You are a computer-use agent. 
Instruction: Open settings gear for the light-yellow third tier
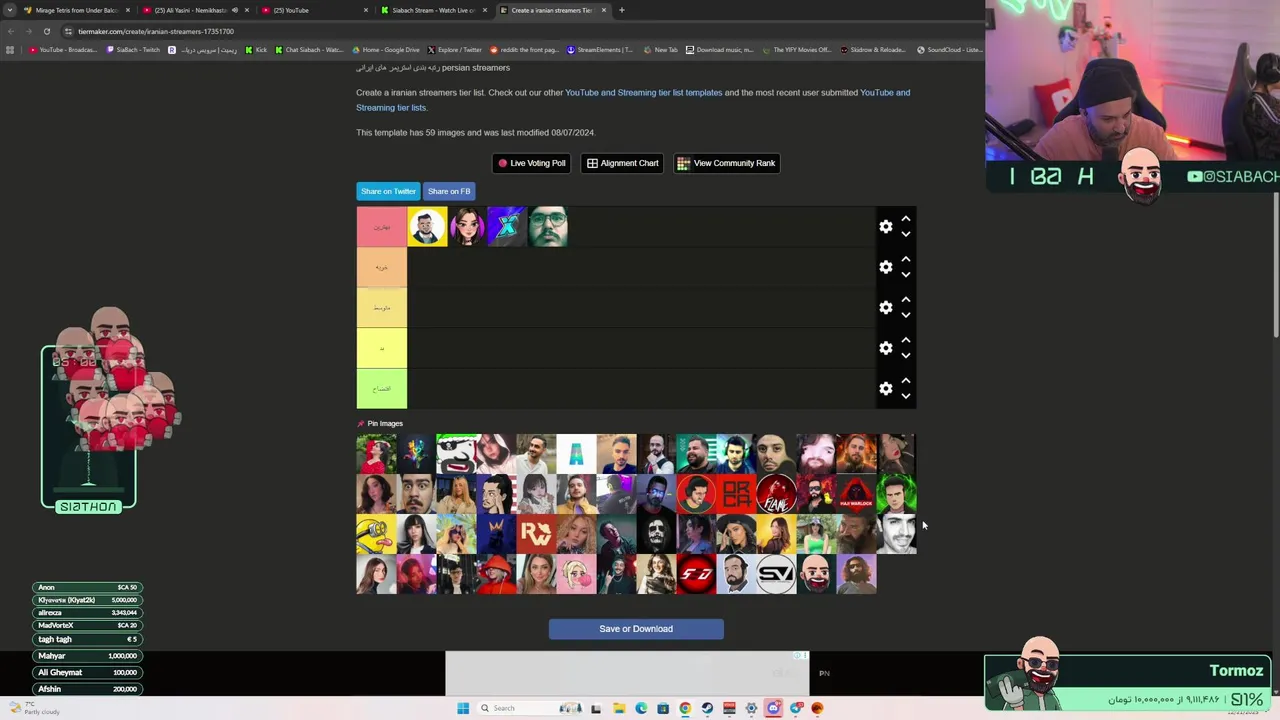[885, 307]
